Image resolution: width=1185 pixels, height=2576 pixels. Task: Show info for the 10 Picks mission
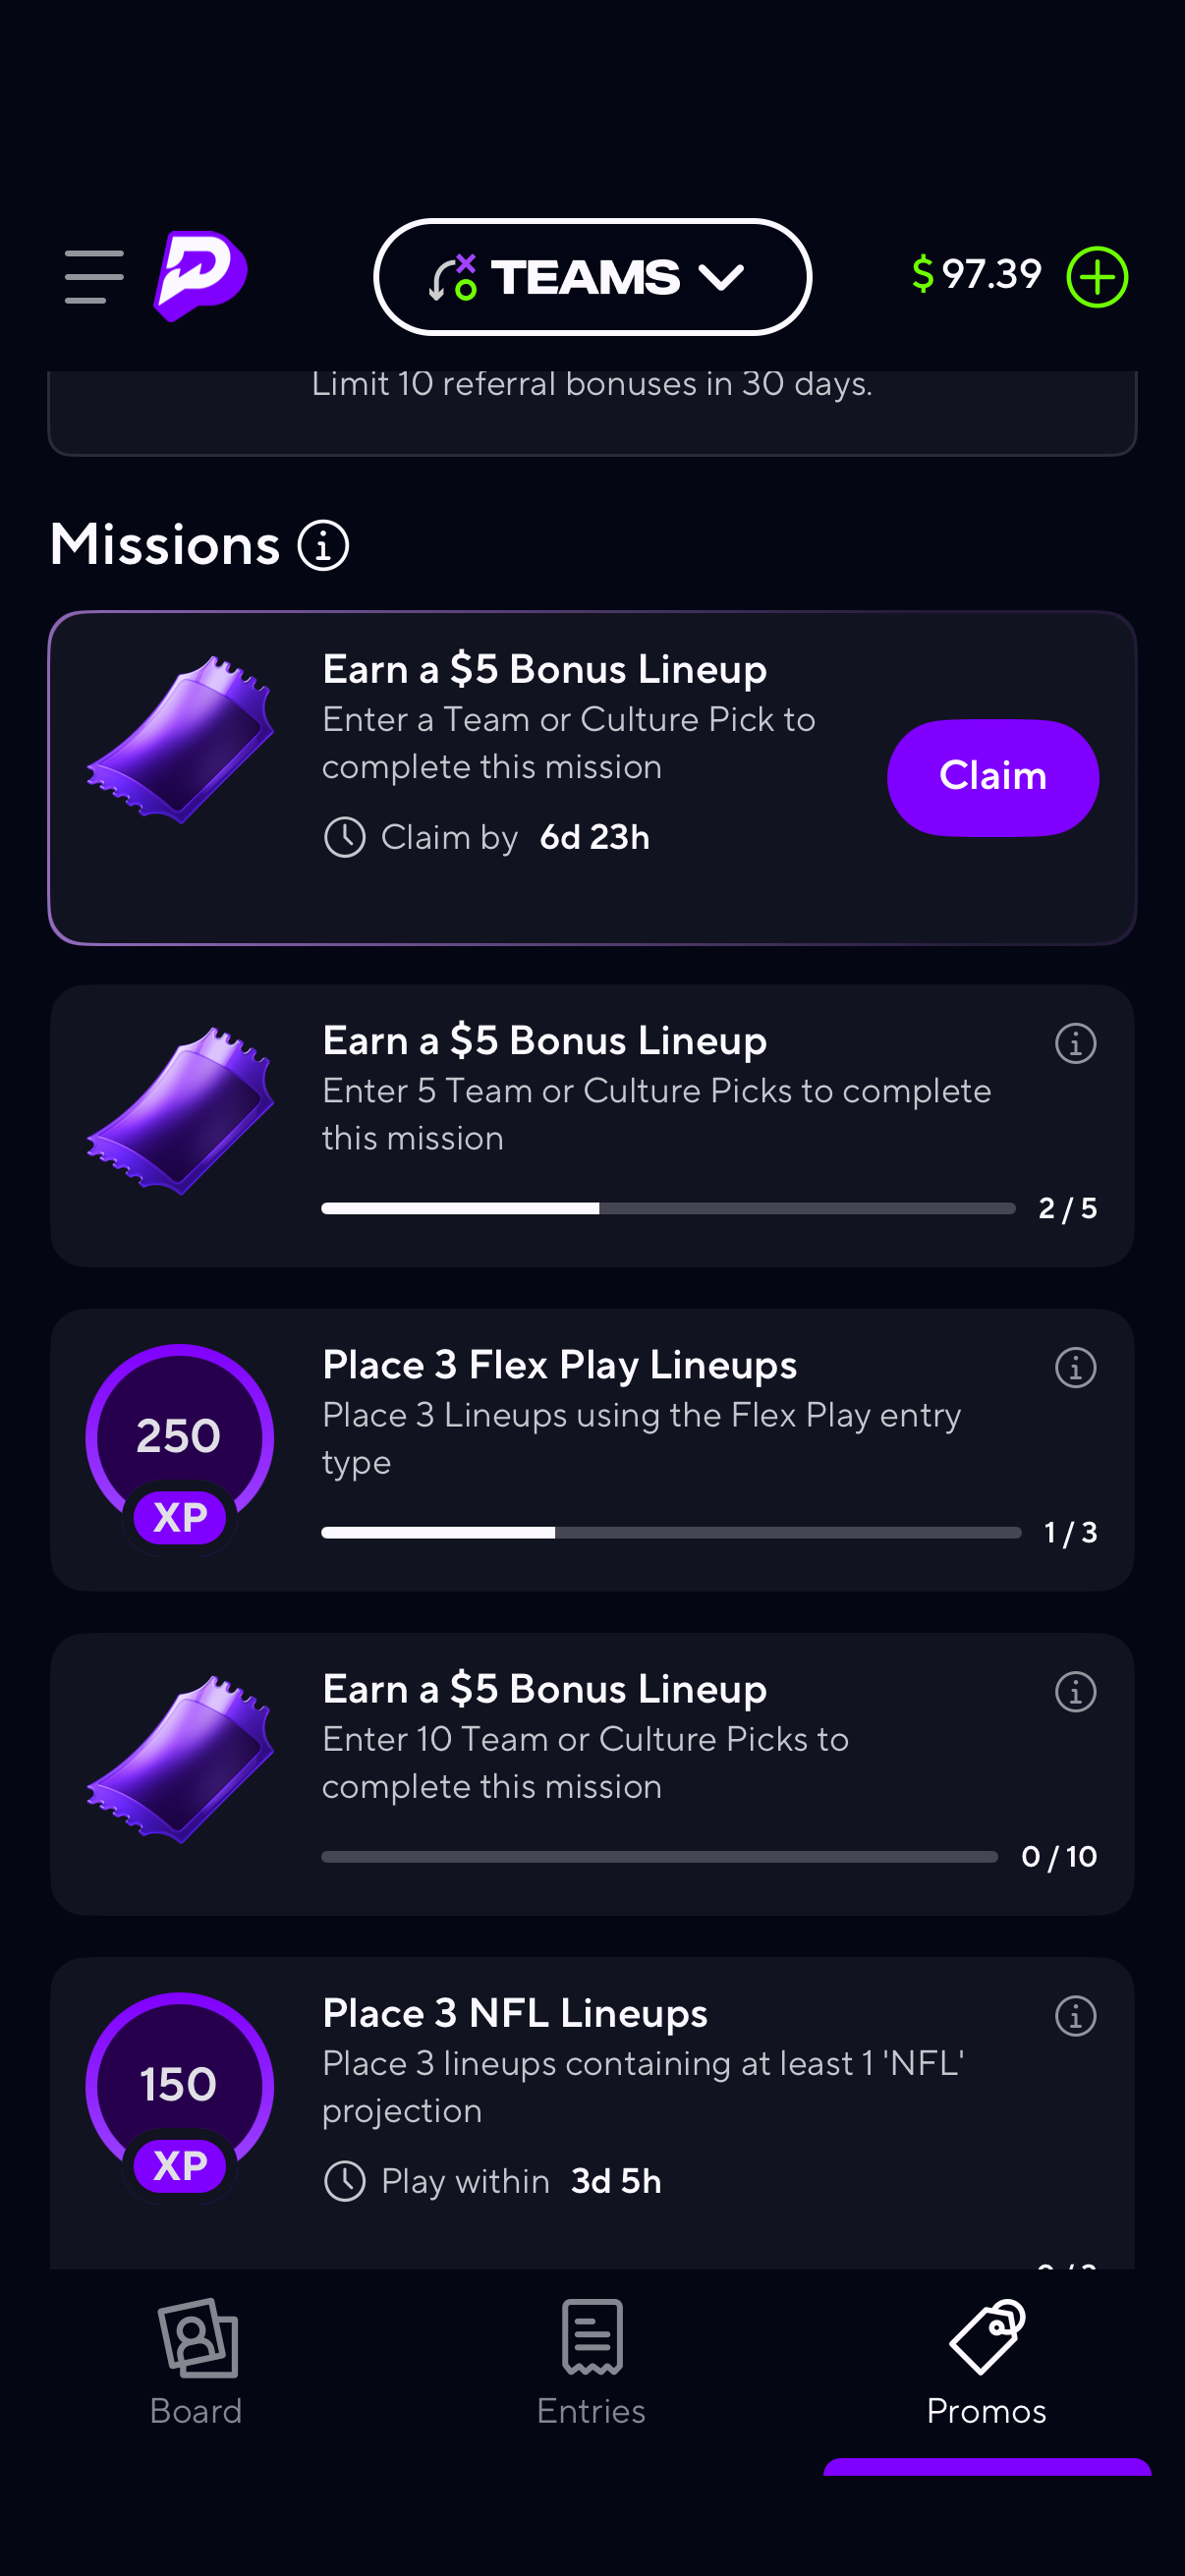click(x=1075, y=1691)
